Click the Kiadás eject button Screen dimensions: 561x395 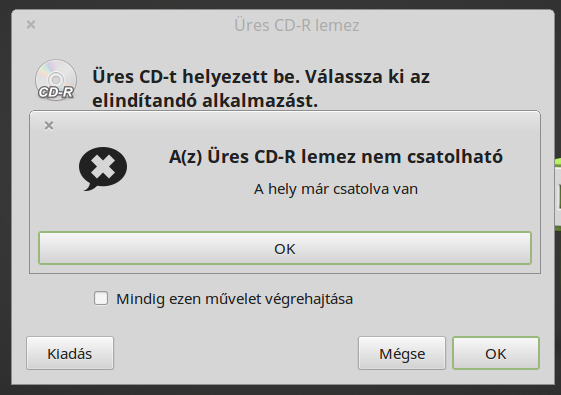pyautogui.click(x=70, y=353)
